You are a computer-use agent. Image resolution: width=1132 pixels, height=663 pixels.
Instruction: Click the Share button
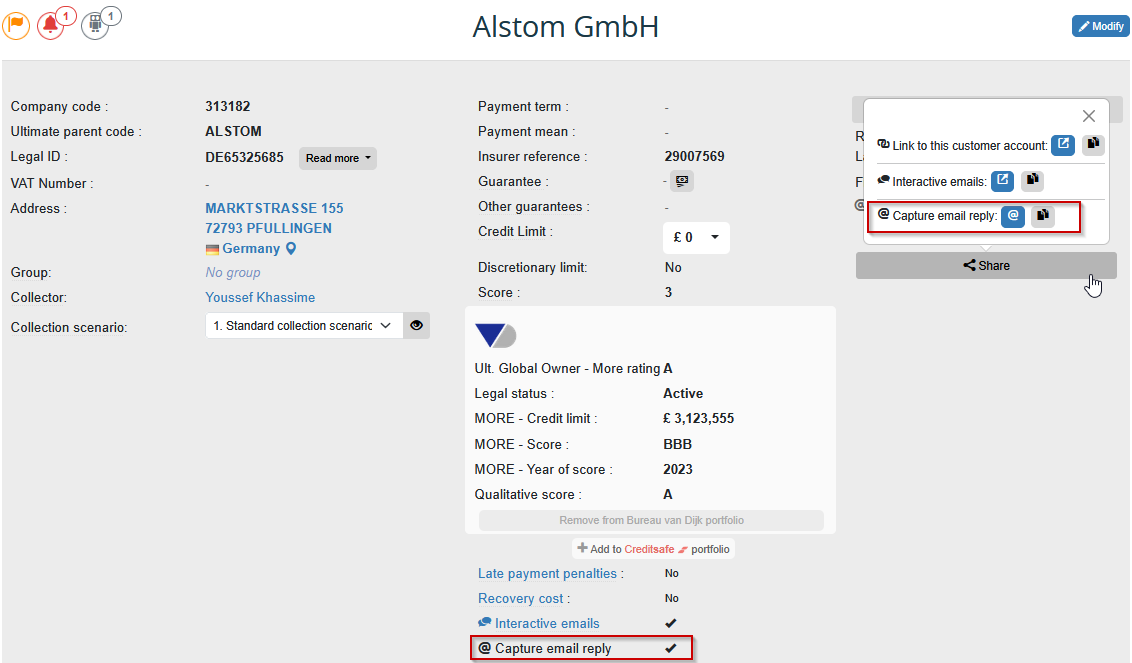986,266
